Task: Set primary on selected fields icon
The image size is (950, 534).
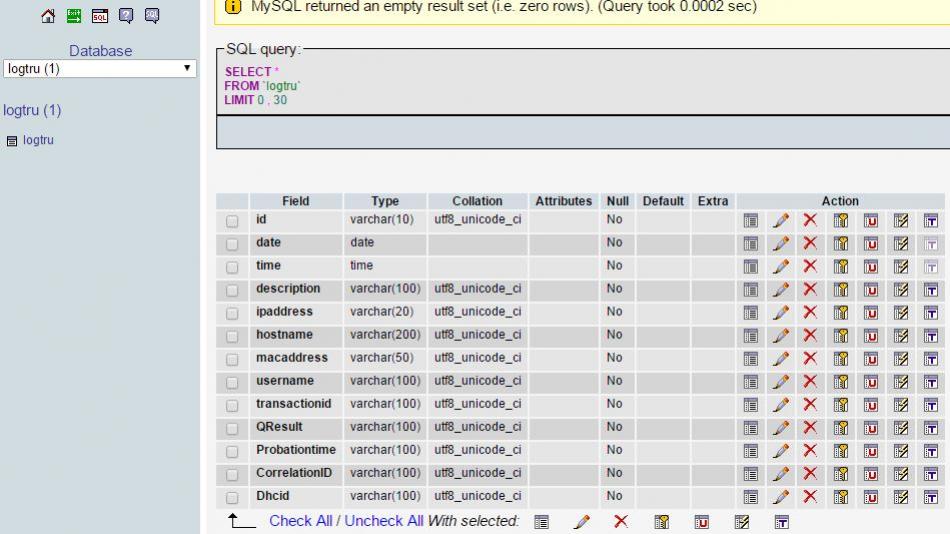Action: 662,522
